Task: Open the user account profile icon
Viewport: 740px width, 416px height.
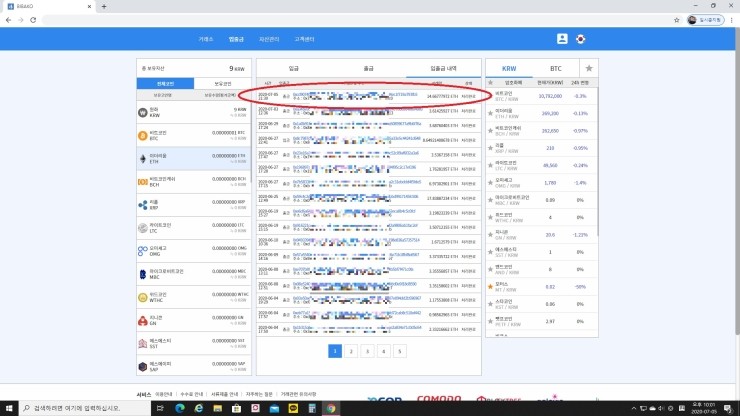Action: click(x=562, y=39)
